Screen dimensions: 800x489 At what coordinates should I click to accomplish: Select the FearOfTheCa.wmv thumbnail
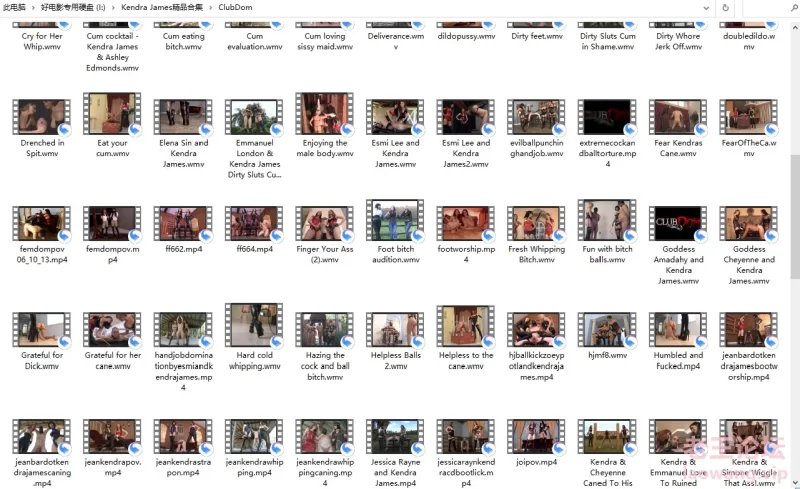point(748,117)
